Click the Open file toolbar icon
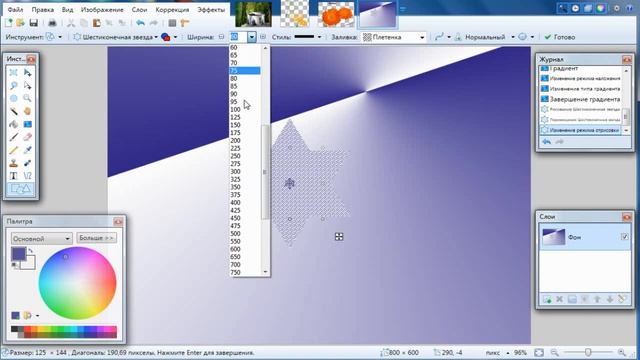Screen dimensions: 640x360 pos(20,23)
